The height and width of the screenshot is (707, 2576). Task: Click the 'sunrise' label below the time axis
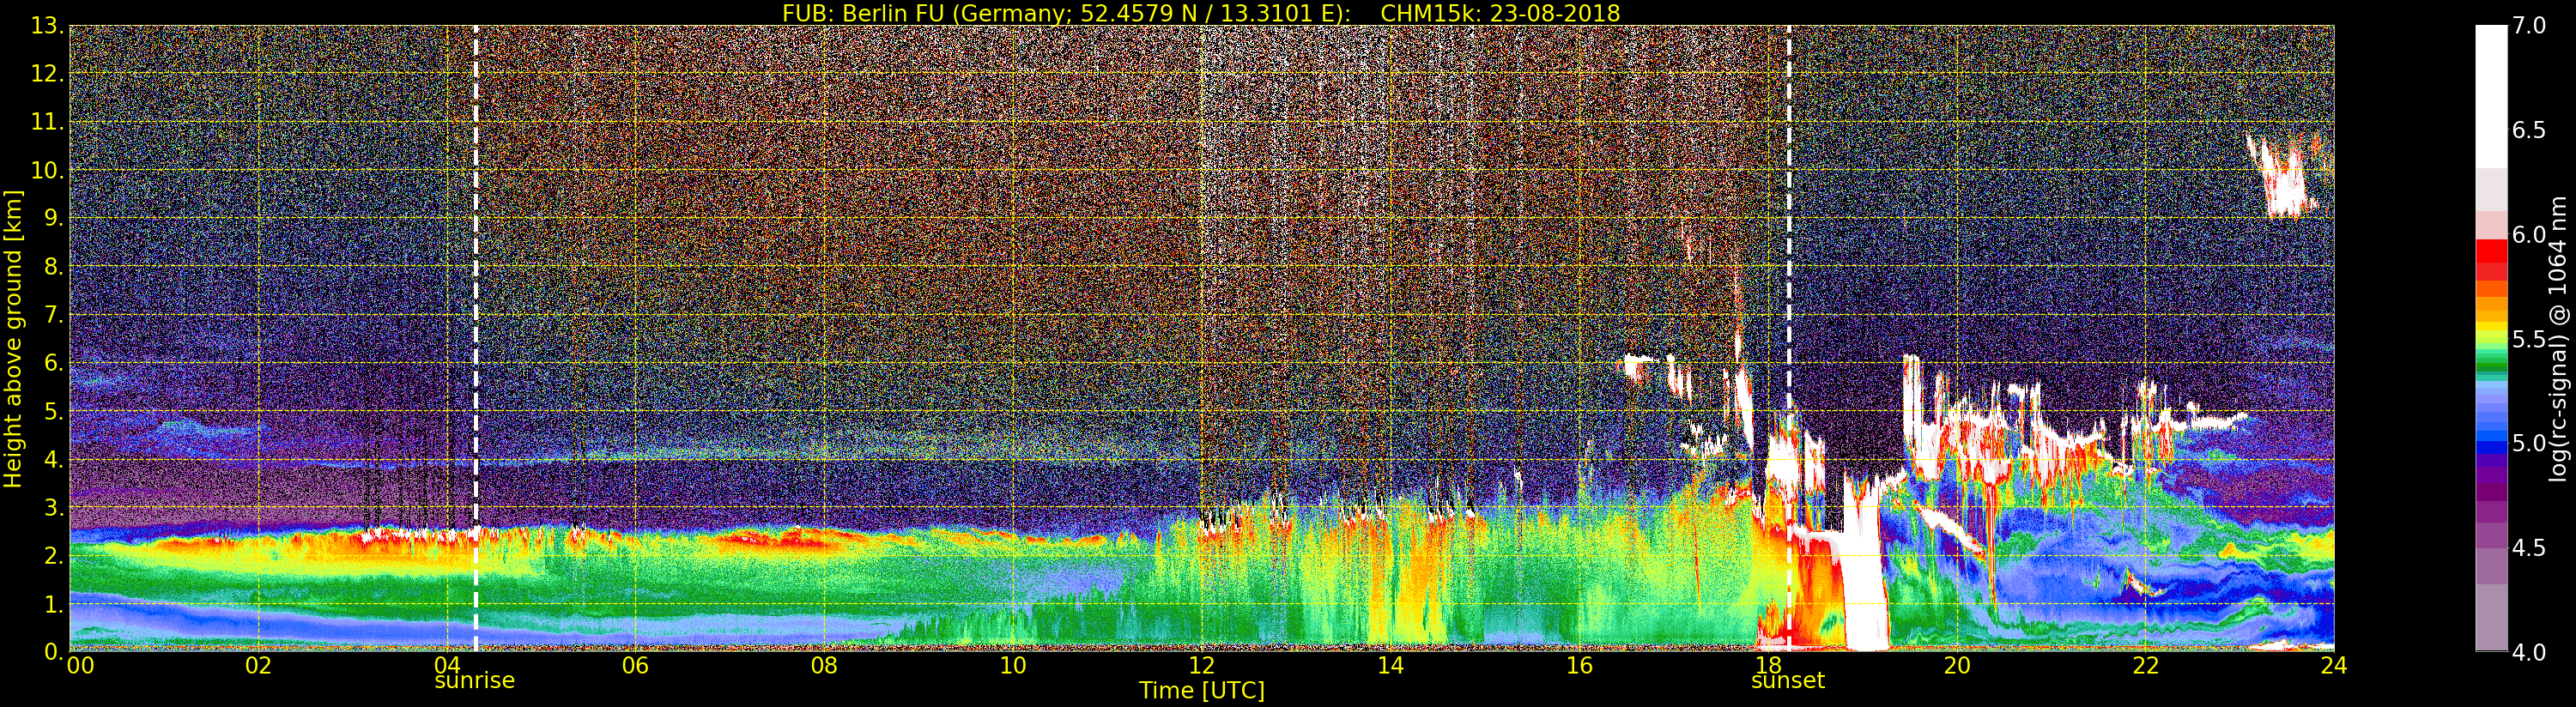pyautogui.click(x=474, y=681)
